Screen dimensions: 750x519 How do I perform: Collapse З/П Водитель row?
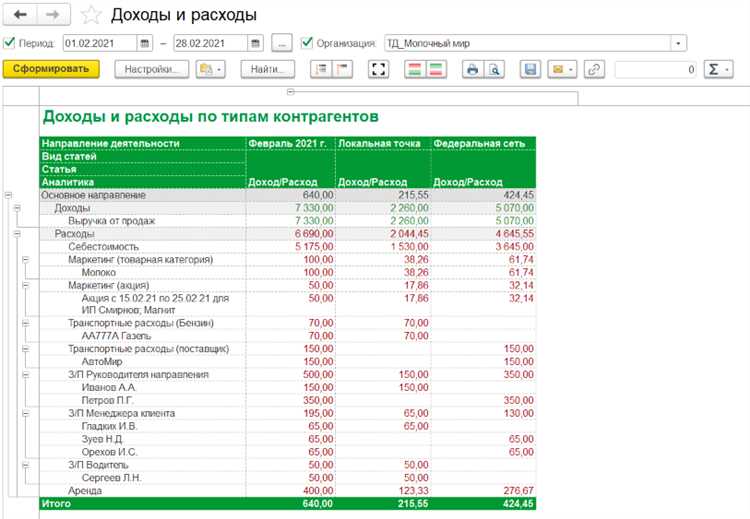click(26, 464)
